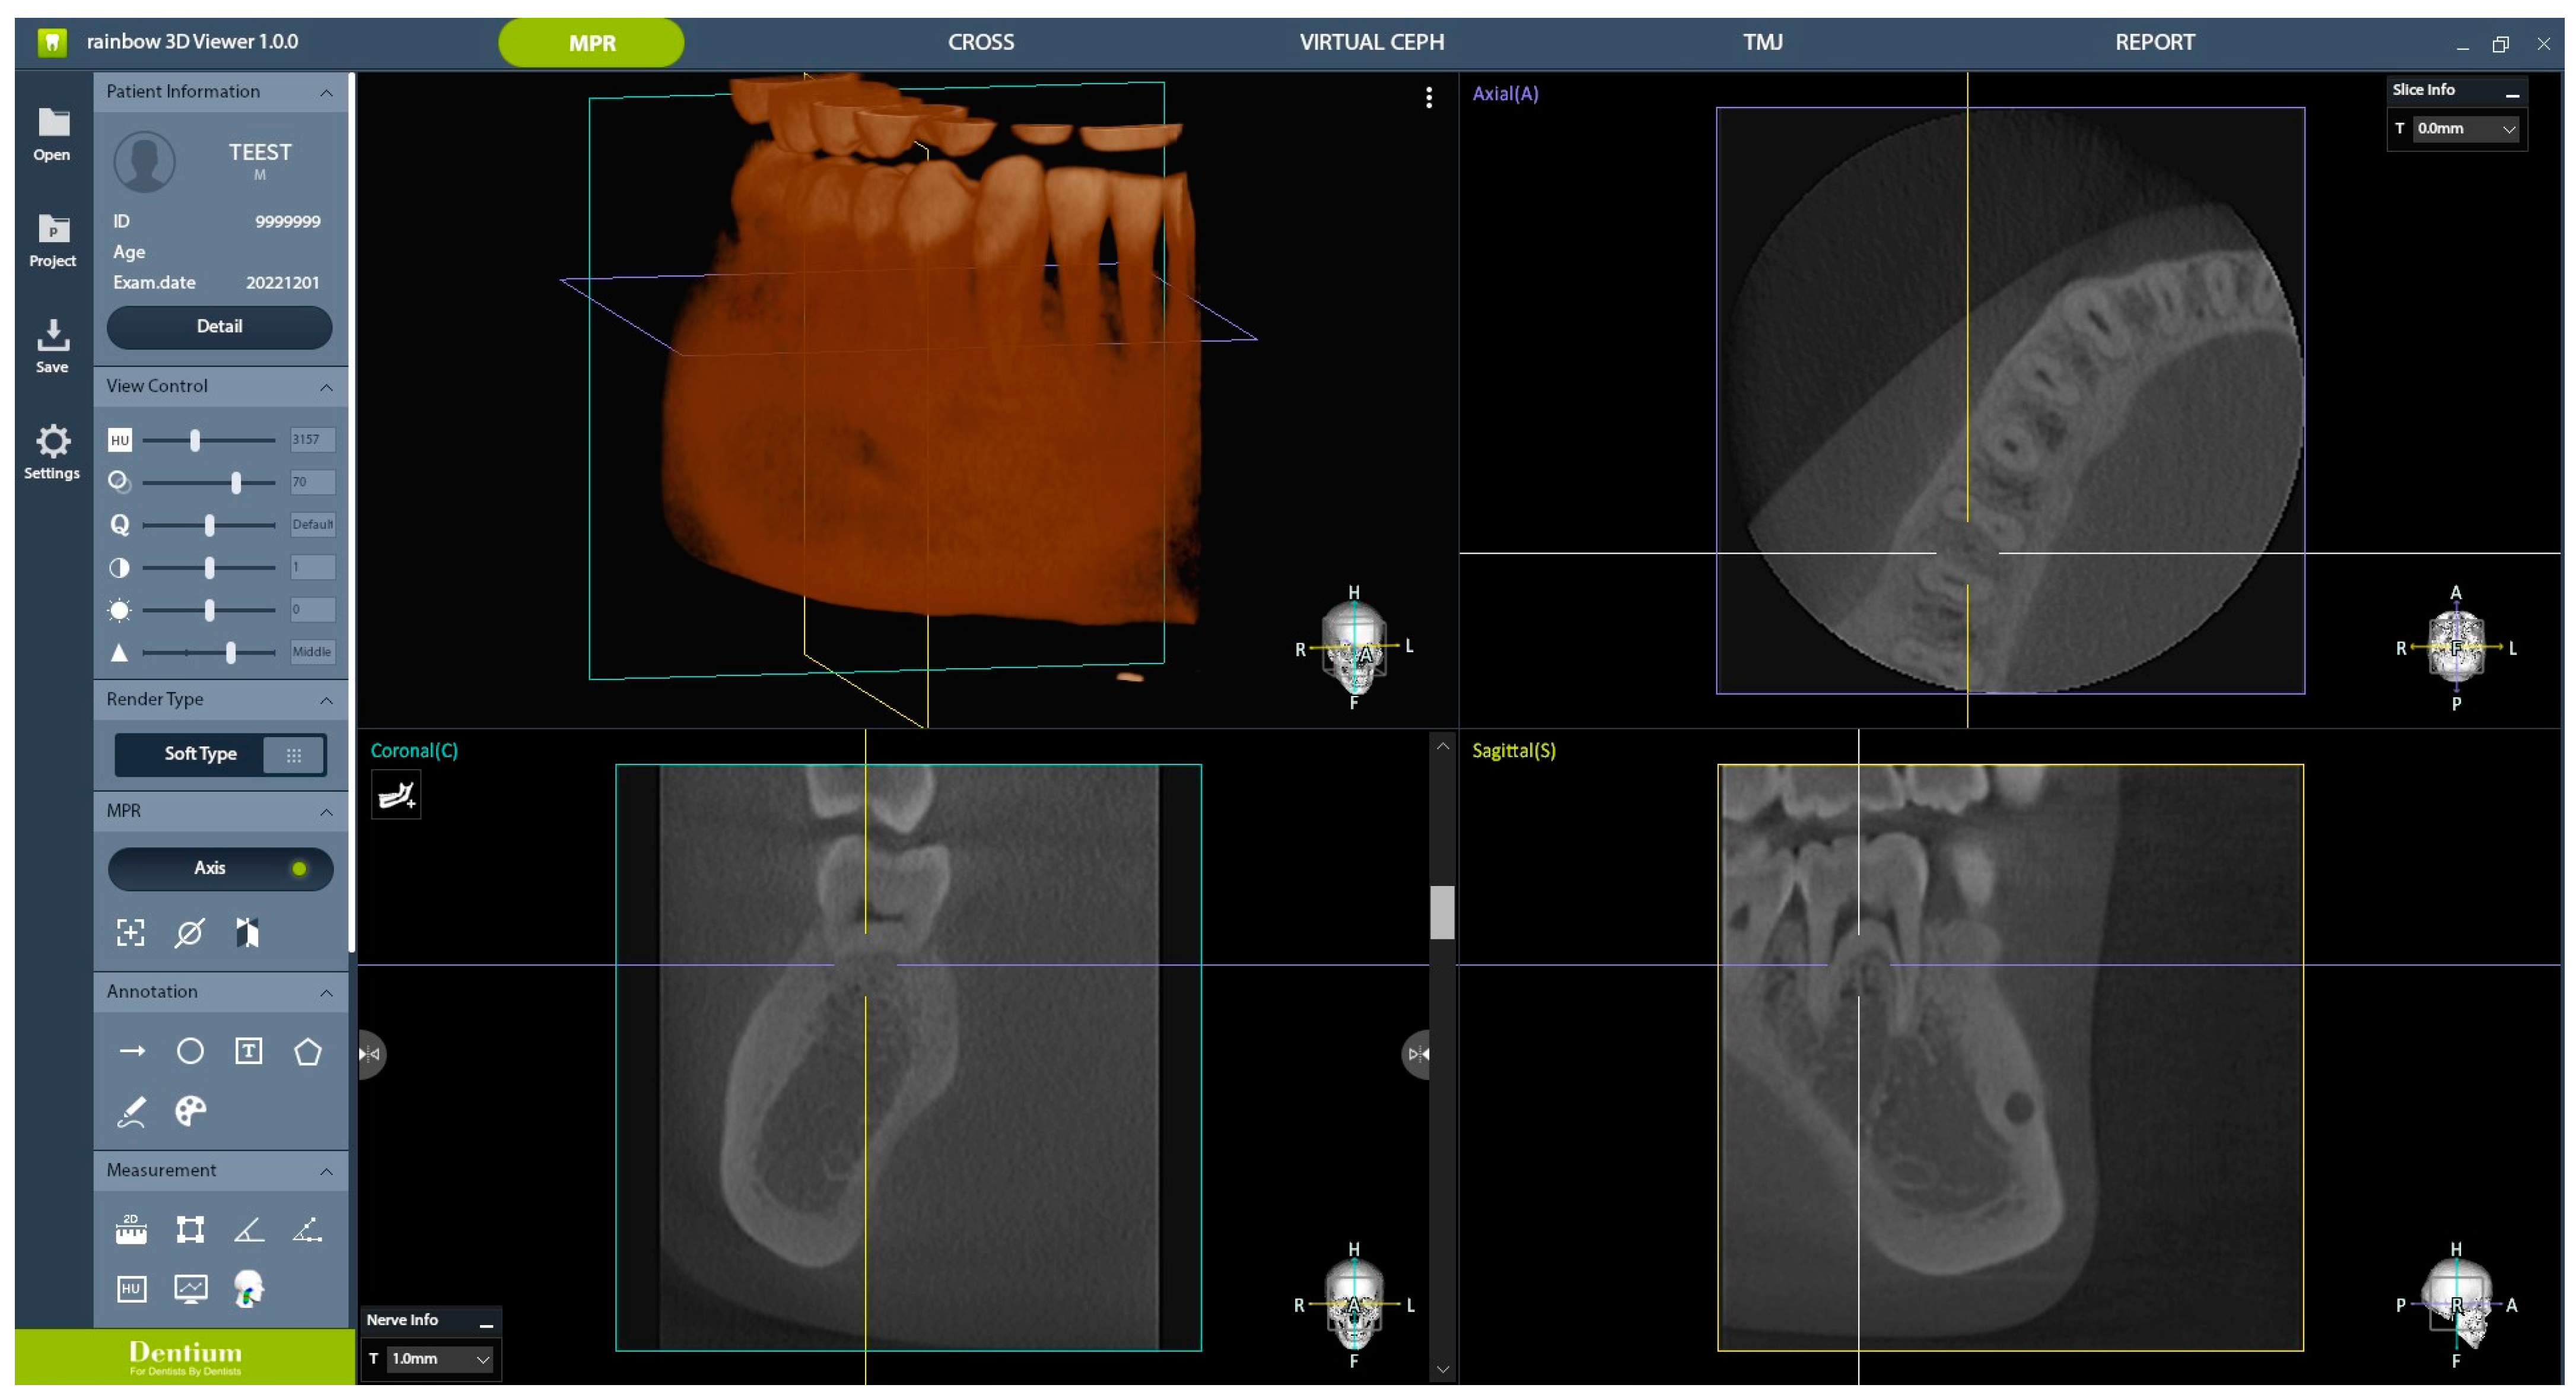
Task: Select the text annotation tool
Action: click(248, 1051)
